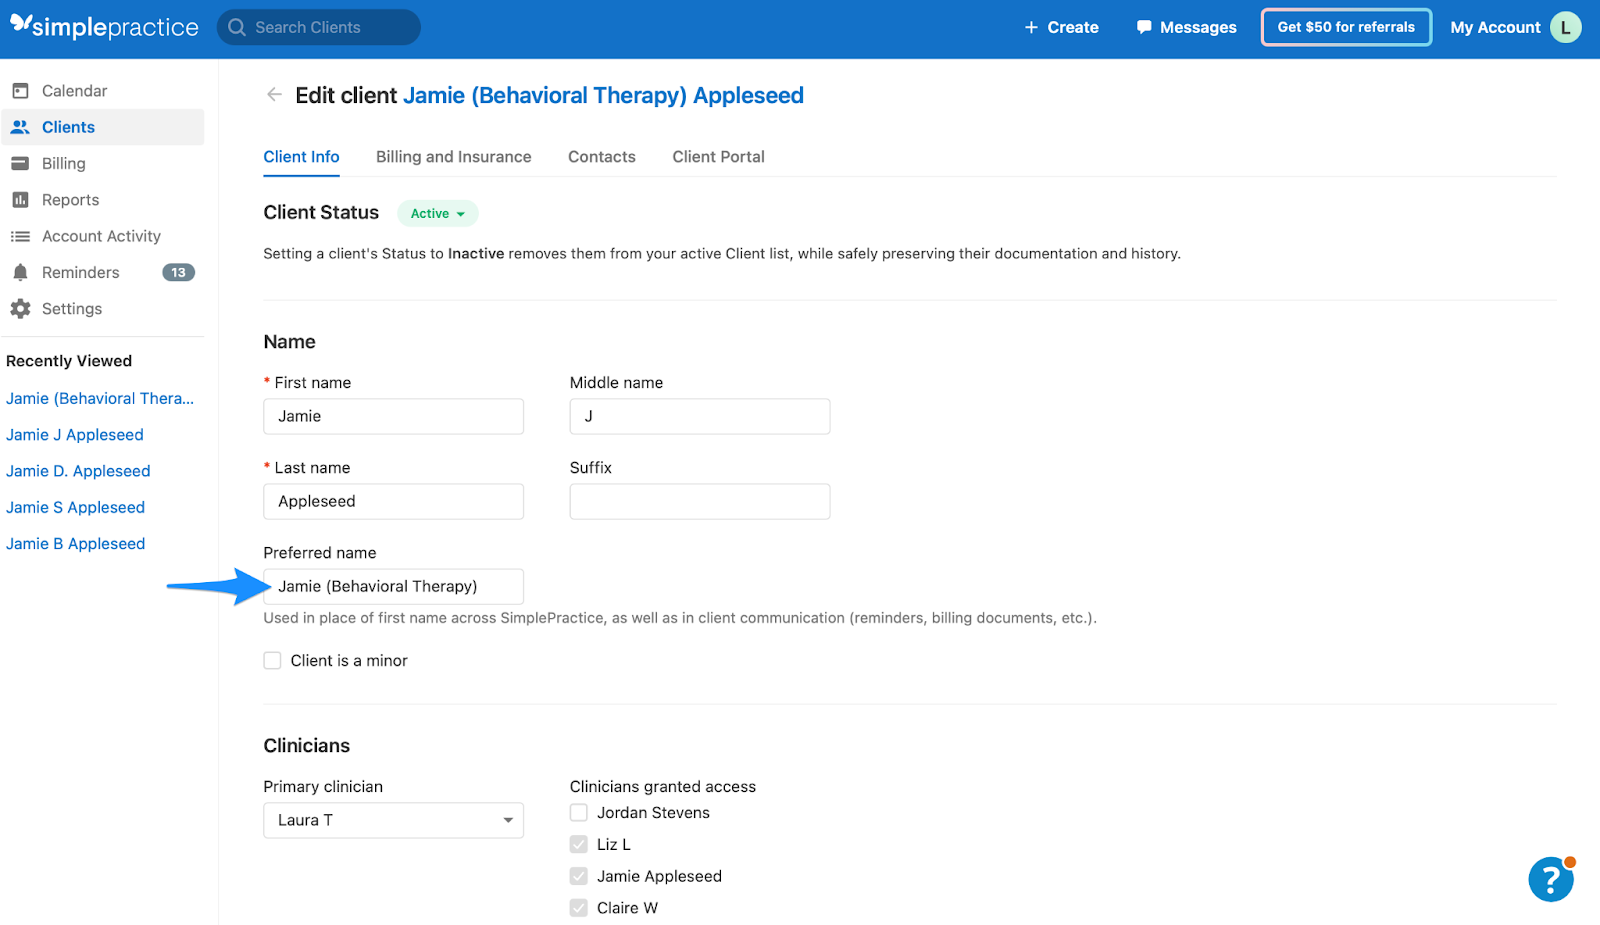Open the Active client status dropdown
The image size is (1600, 925).
pyautogui.click(x=437, y=213)
